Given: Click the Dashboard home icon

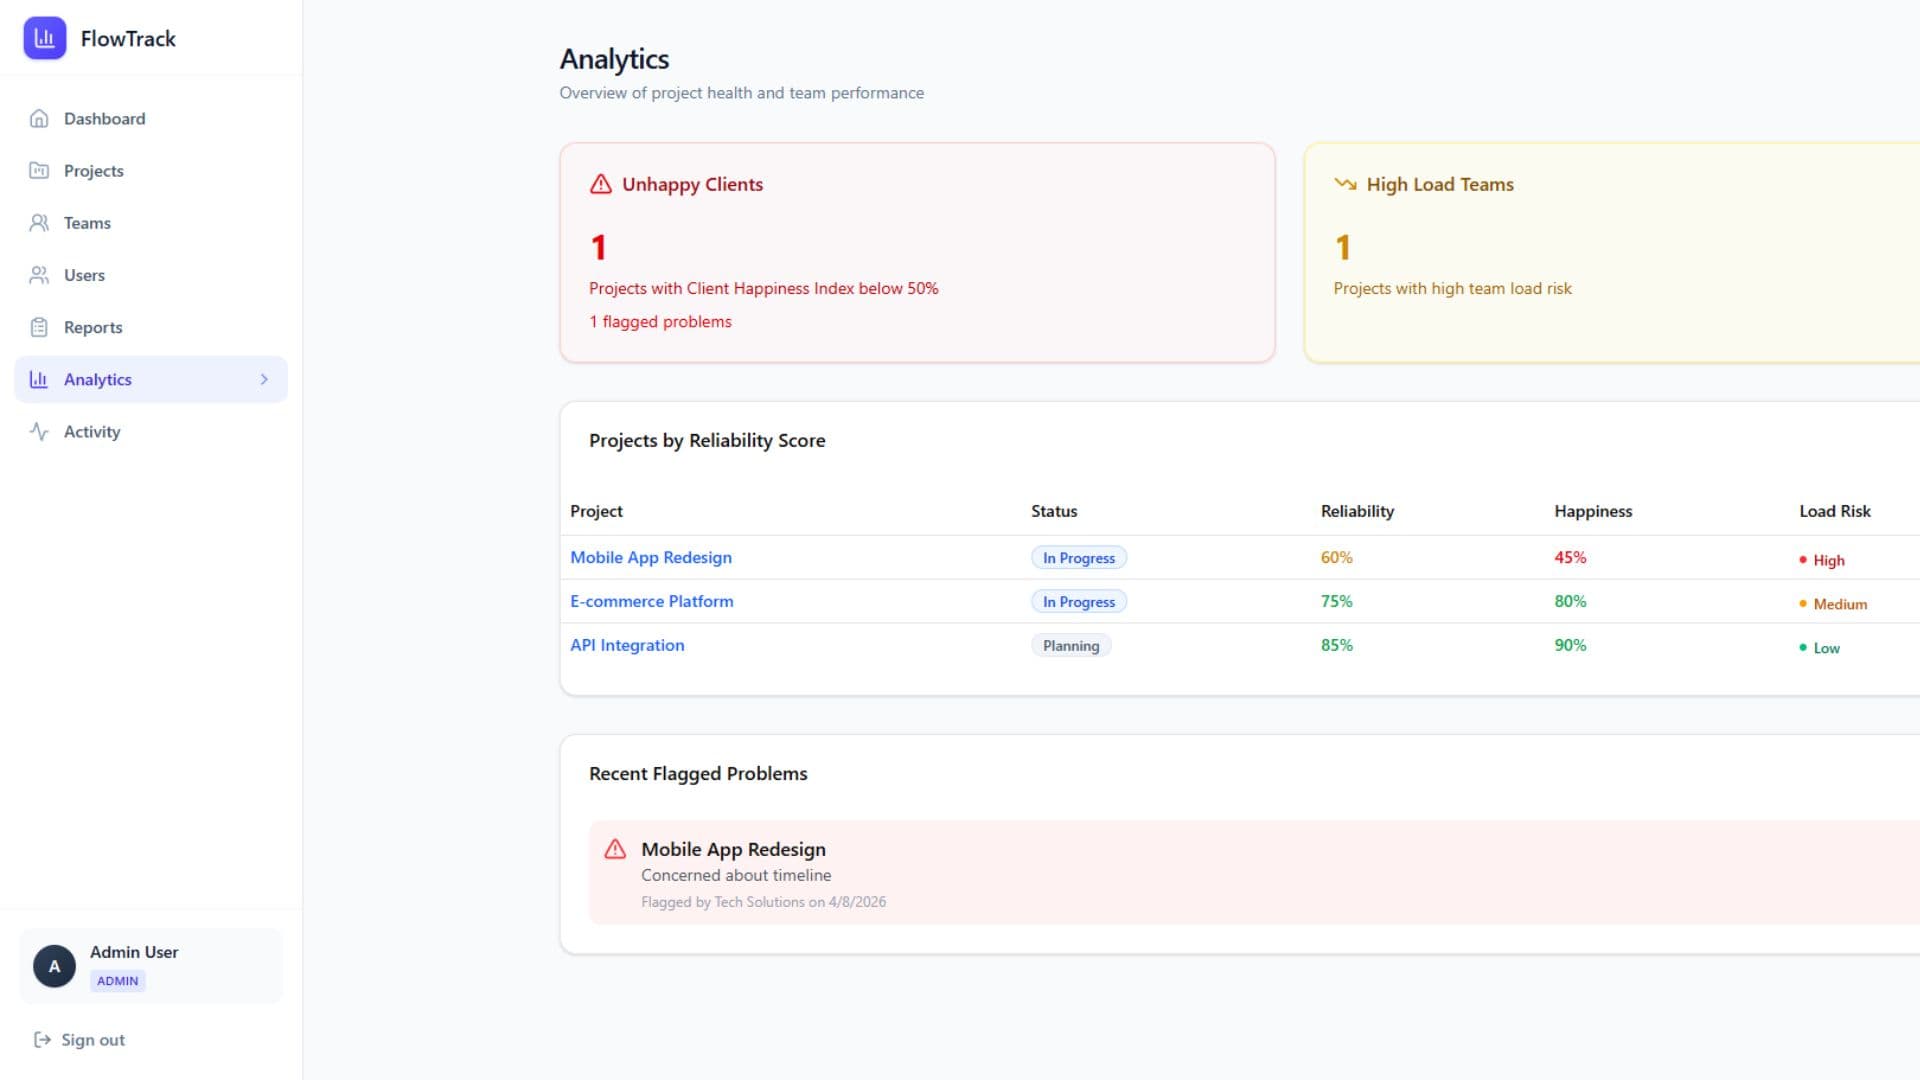Looking at the screenshot, I should 39,119.
